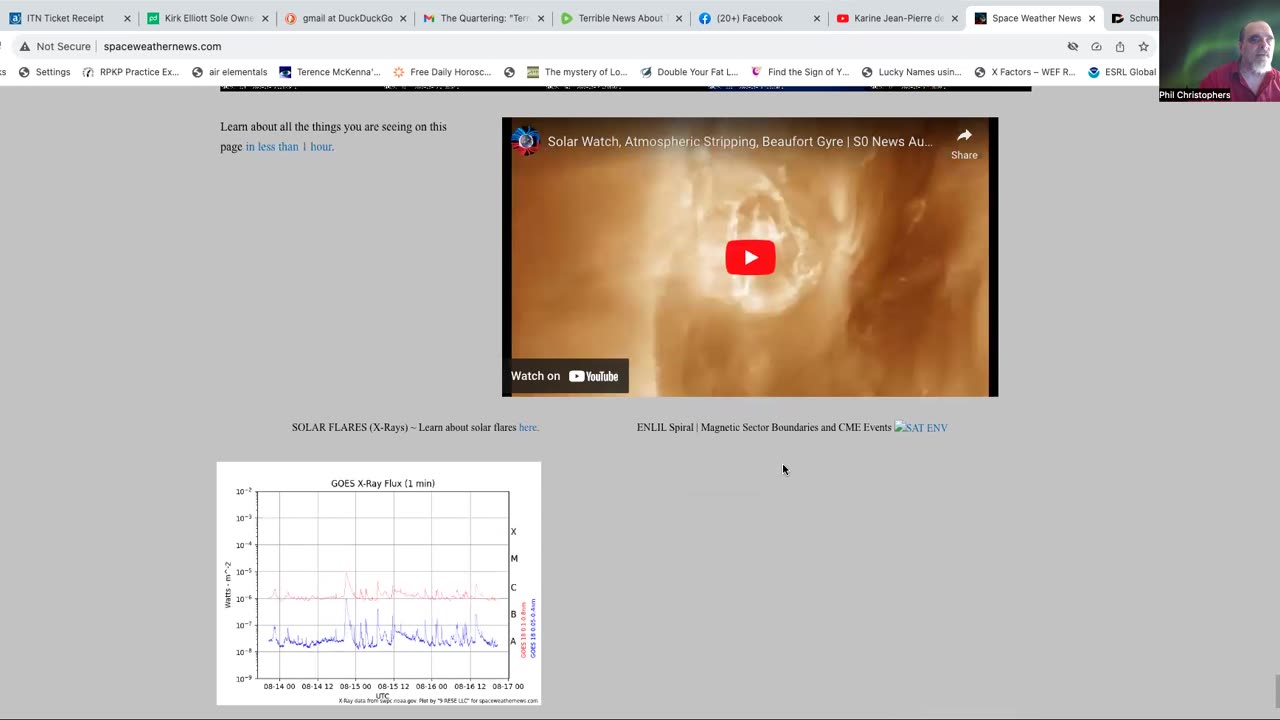
Task: Close the Facebook tab
Action: tap(816, 18)
